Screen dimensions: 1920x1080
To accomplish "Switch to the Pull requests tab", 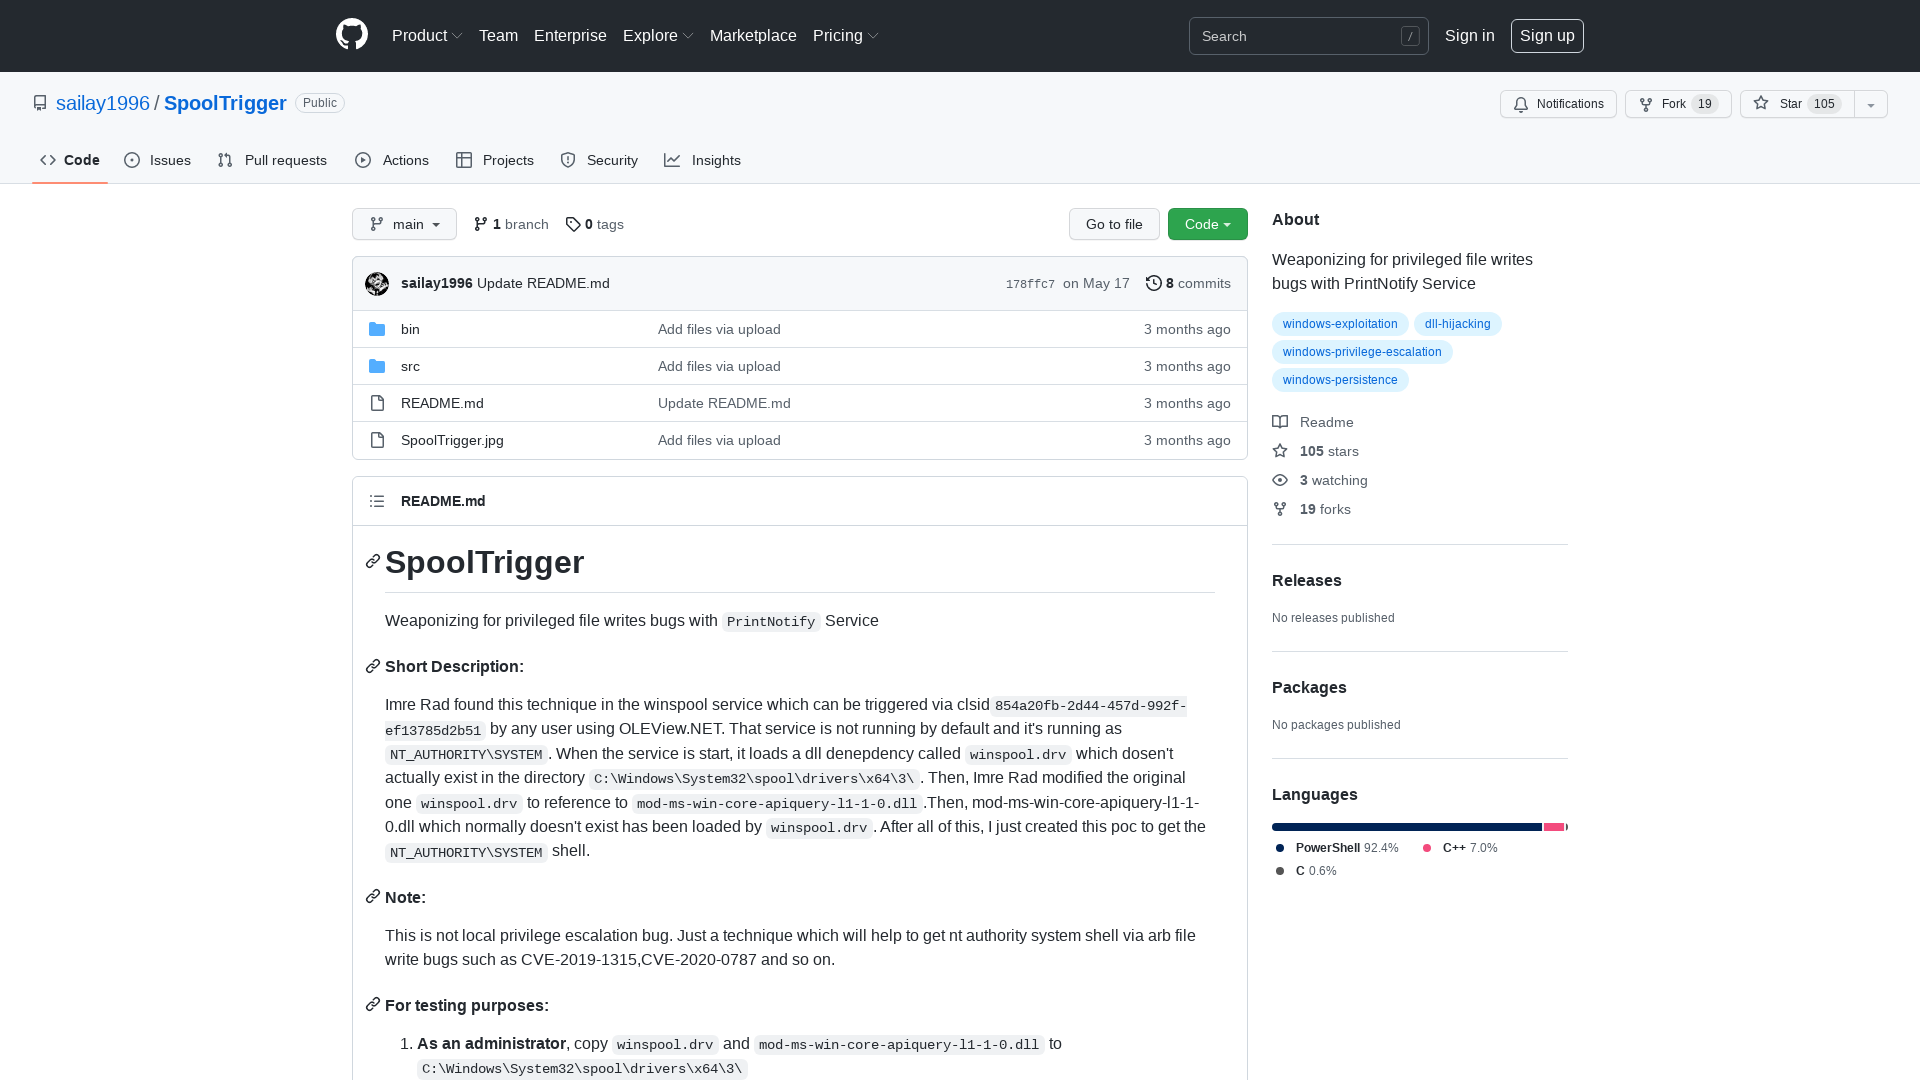I will point(272,160).
